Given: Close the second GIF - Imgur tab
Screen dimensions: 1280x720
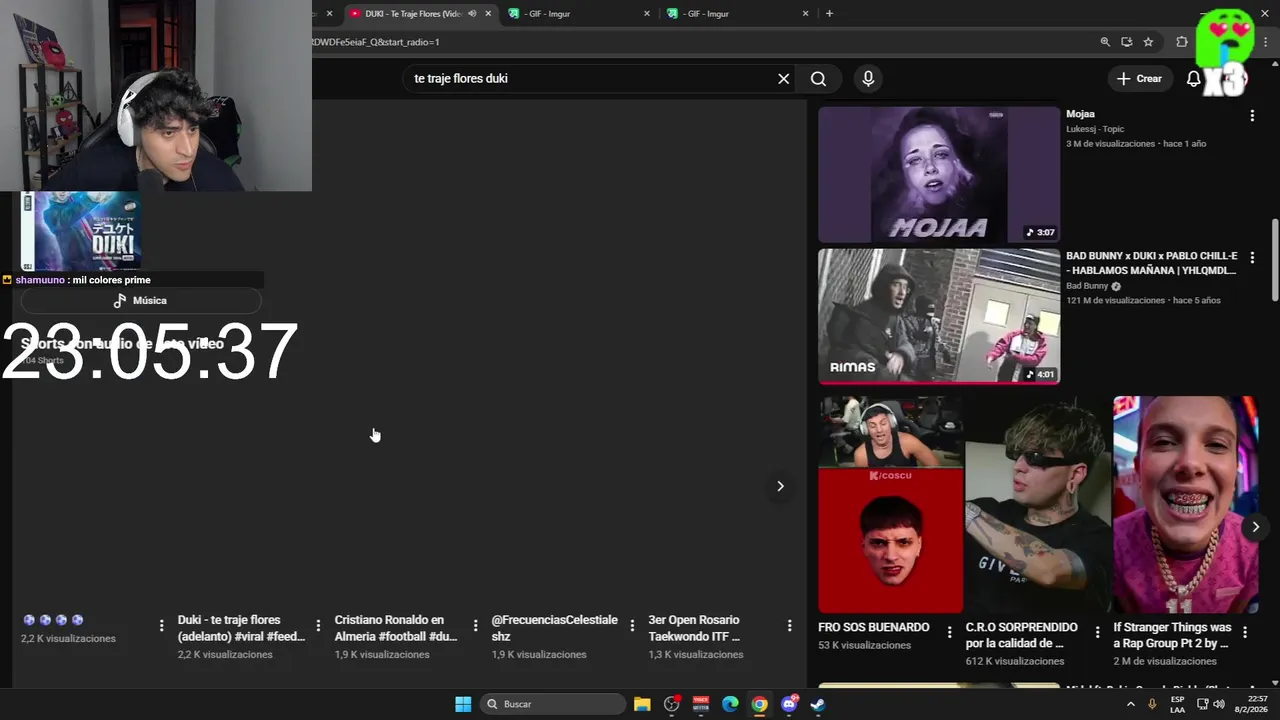Looking at the screenshot, I should point(805,14).
